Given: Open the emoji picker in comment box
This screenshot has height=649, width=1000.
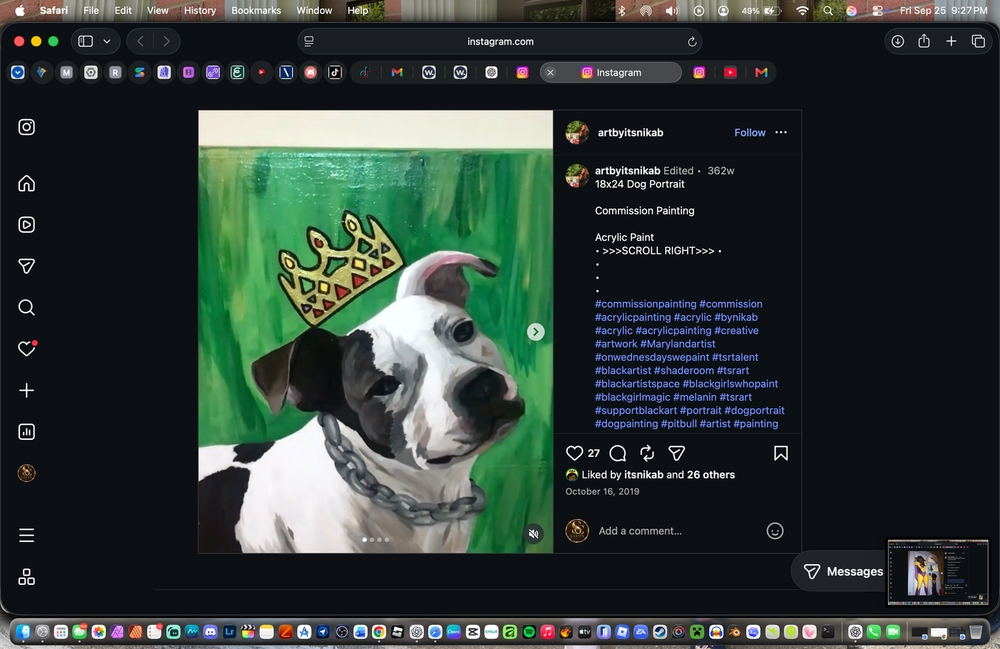Looking at the screenshot, I should 774,531.
